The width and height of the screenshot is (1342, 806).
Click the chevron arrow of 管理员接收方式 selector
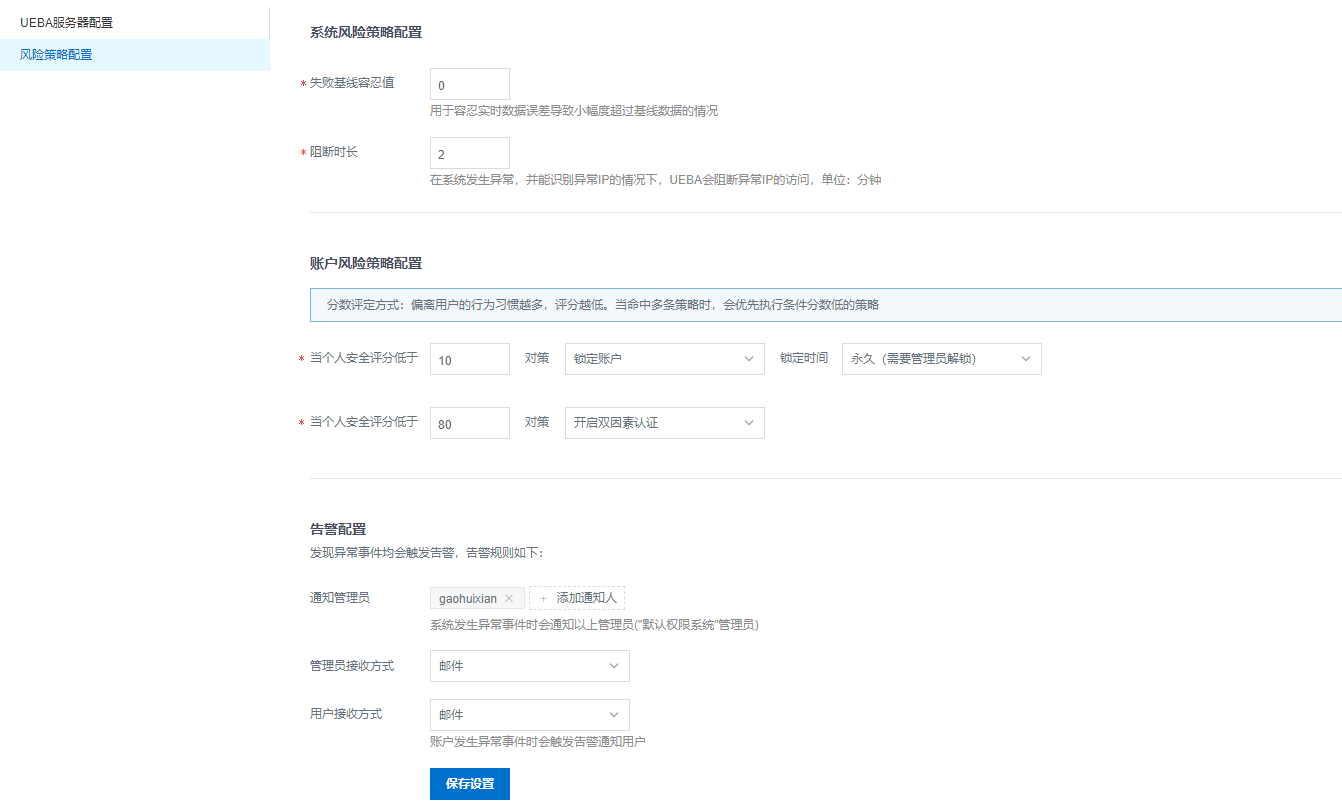(x=614, y=666)
